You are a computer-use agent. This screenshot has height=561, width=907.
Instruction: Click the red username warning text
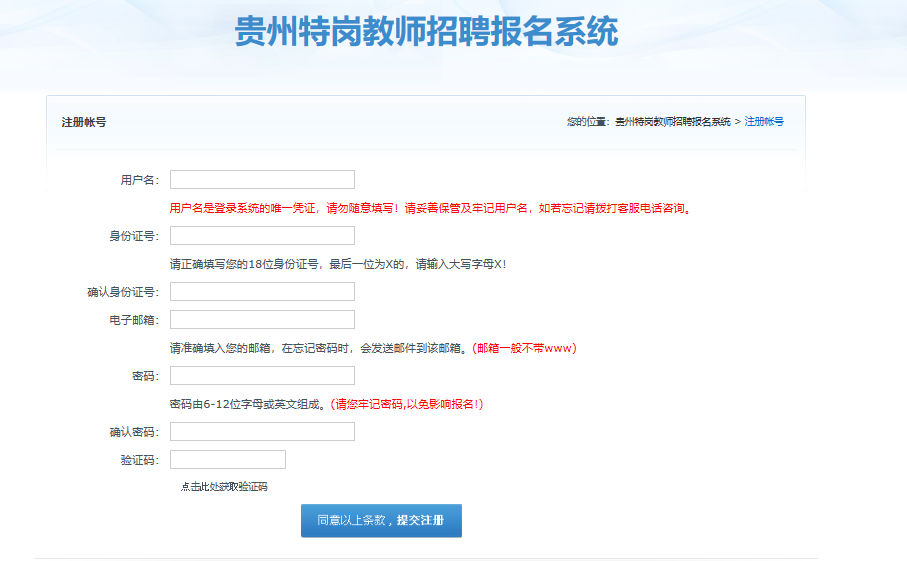tap(430, 209)
